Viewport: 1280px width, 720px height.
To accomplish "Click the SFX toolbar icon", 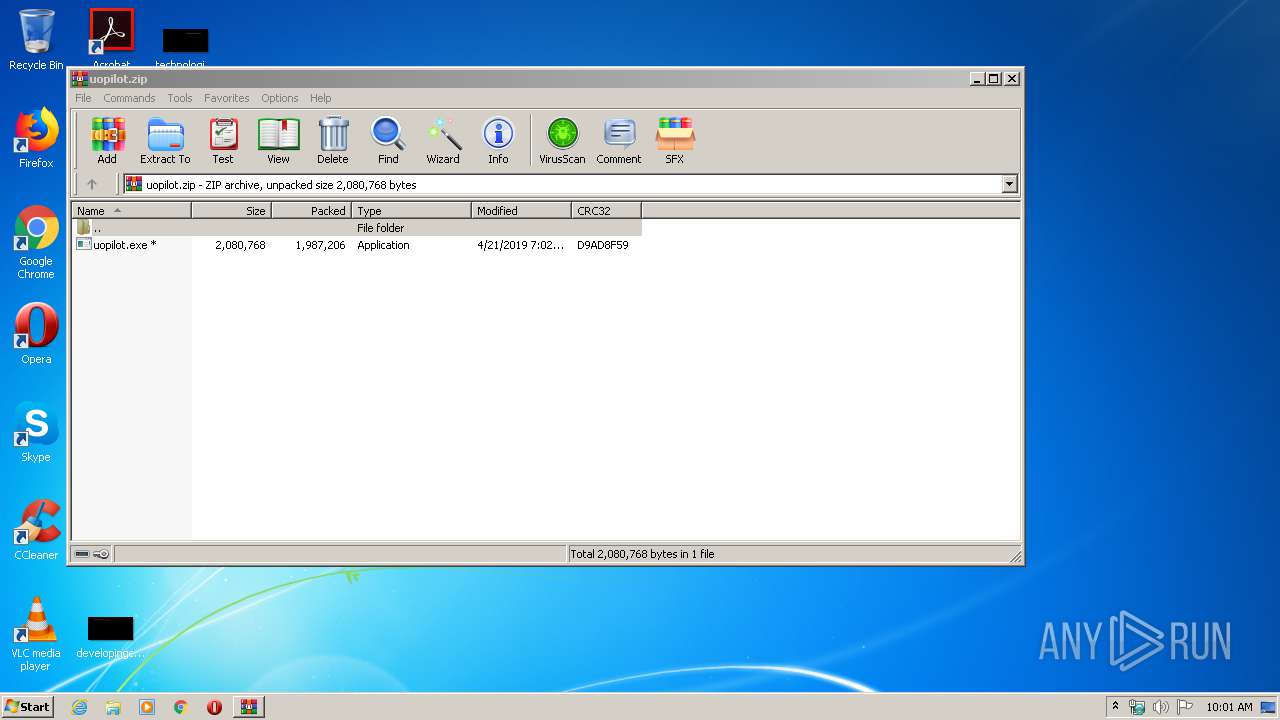I will 675,140.
